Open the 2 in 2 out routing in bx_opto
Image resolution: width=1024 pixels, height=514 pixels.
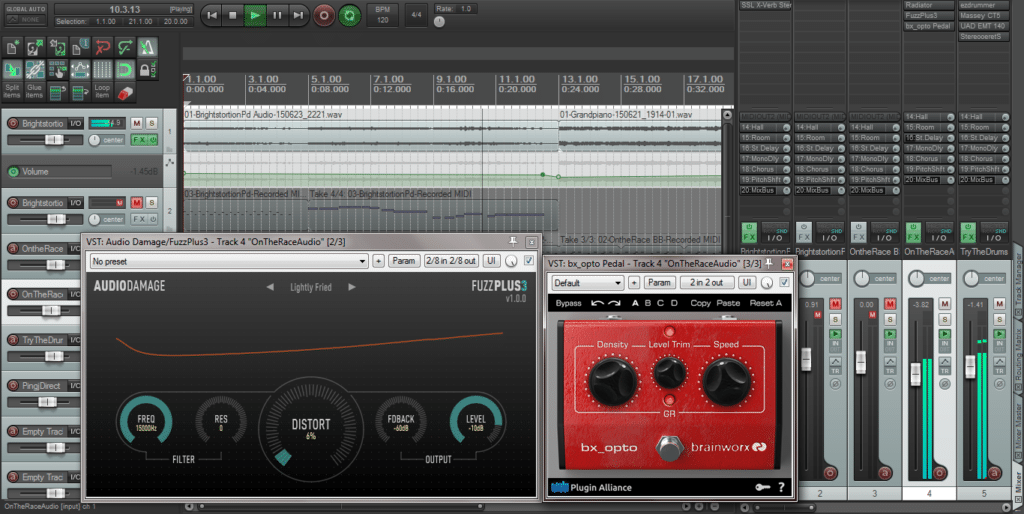point(707,283)
